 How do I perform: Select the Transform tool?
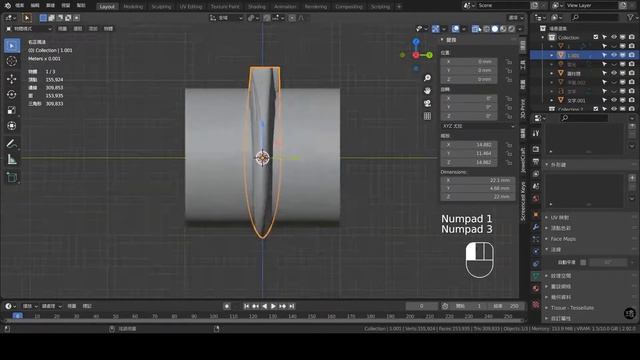click(12, 126)
